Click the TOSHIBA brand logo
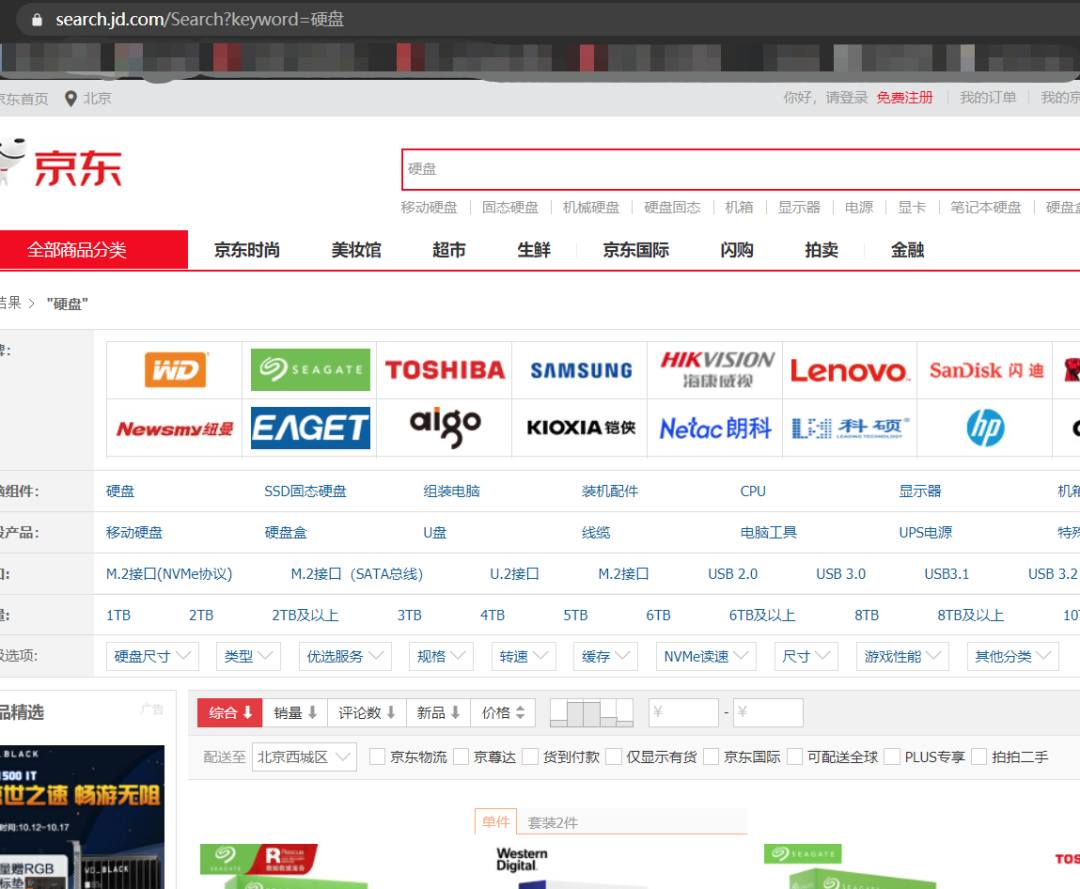The image size is (1080, 889). pyautogui.click(x=444, y=369)
